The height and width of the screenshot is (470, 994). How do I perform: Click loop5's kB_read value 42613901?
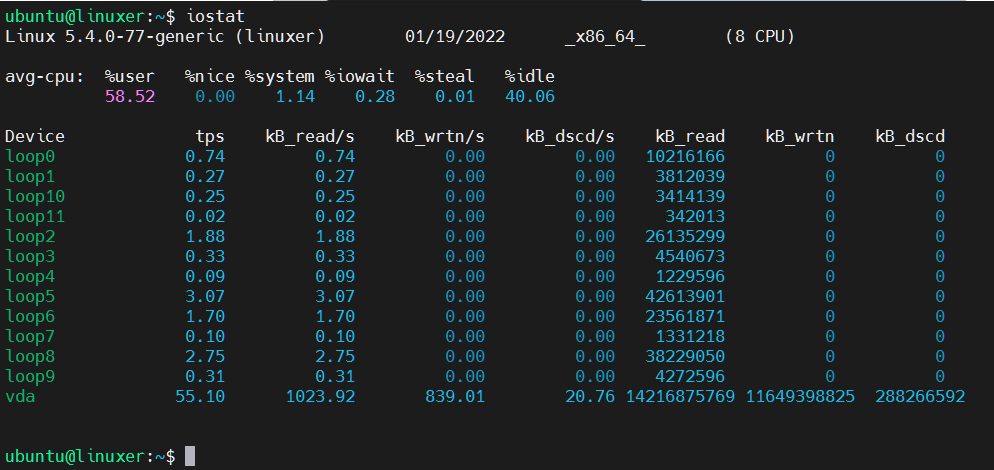click(x=685, y=296)
